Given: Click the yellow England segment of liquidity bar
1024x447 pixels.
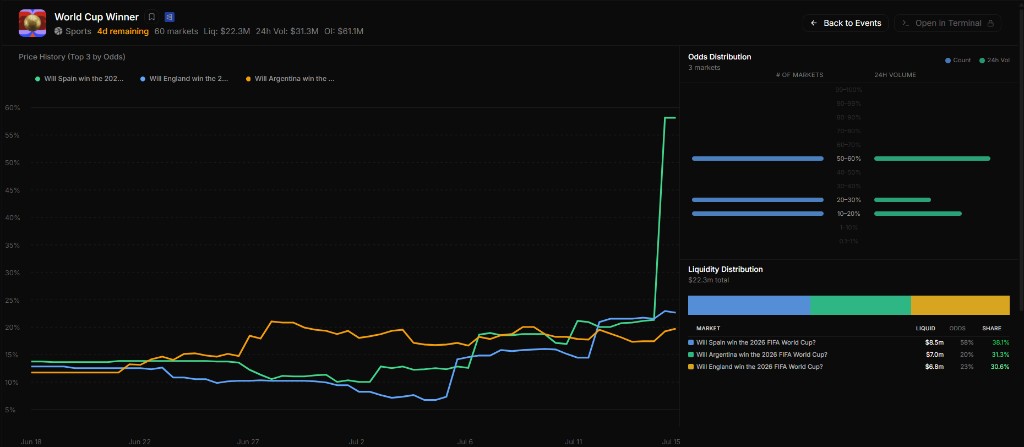Looking at the screenshot, I should tap(961, 305).
